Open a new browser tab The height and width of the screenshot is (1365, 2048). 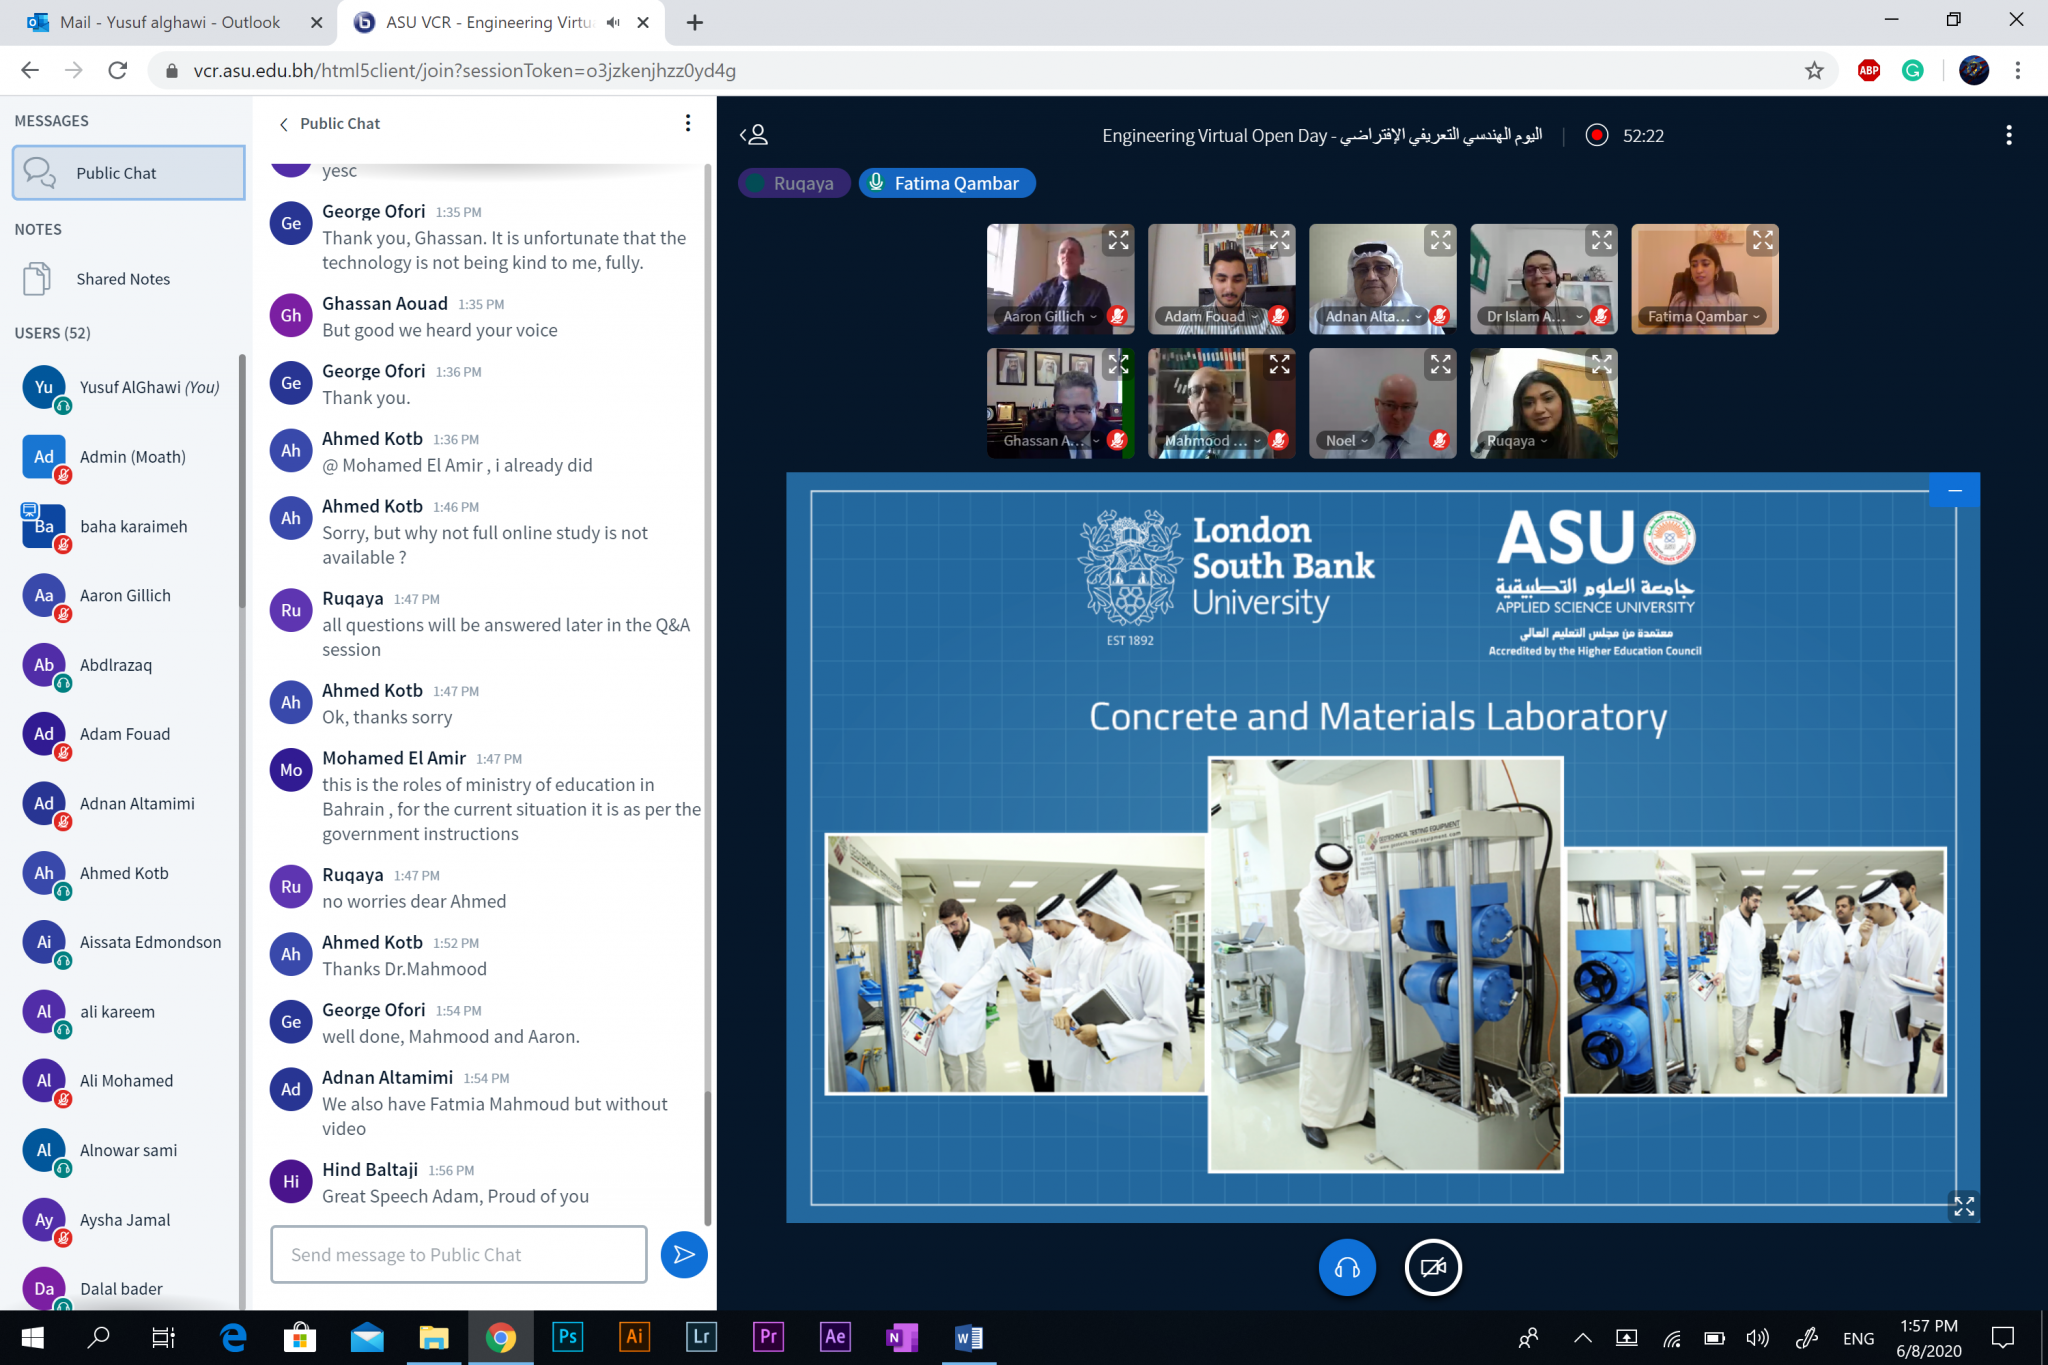[x=695, y=22]
